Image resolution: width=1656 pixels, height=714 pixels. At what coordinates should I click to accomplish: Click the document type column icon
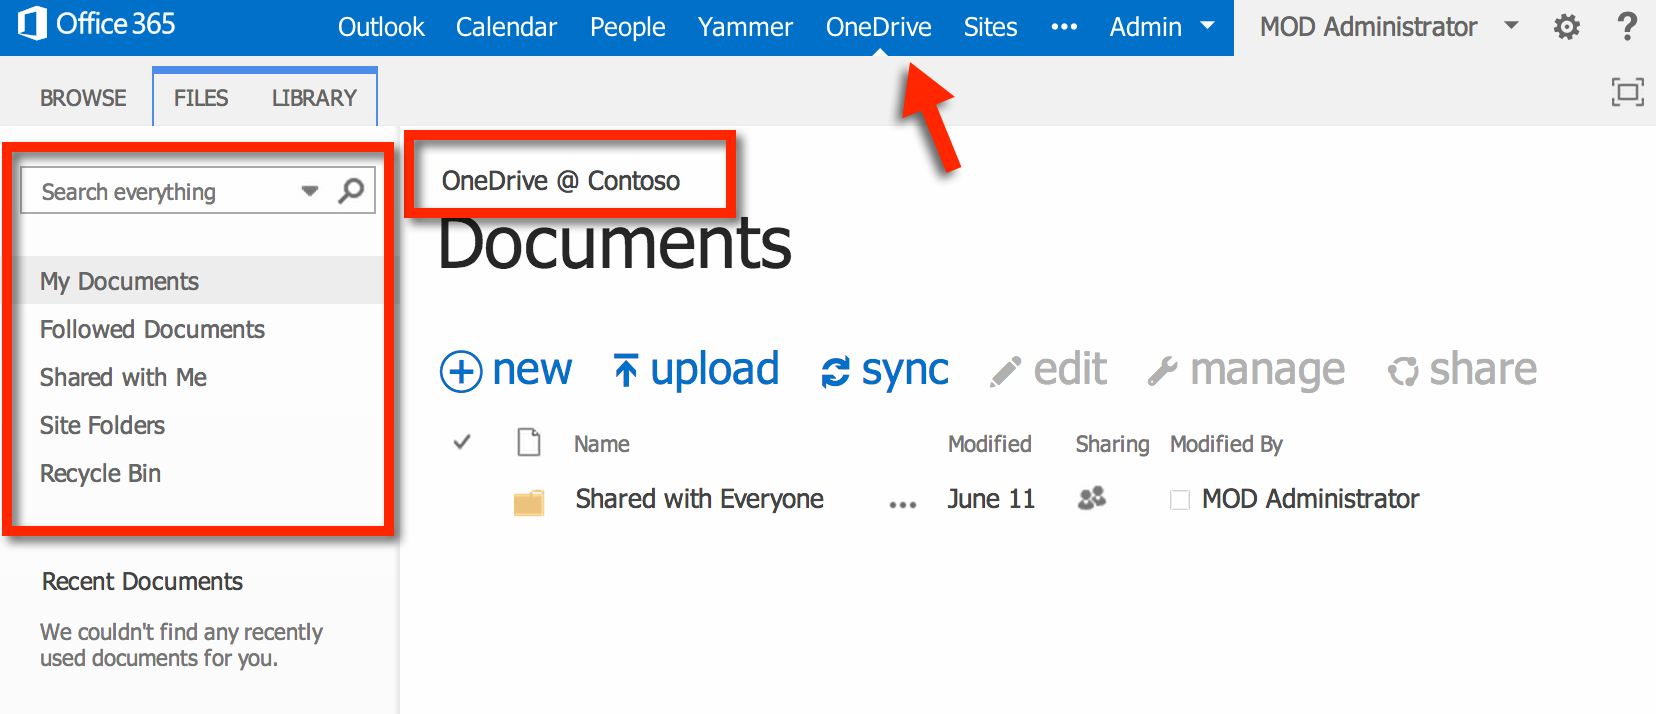click(x=529, y=442)
